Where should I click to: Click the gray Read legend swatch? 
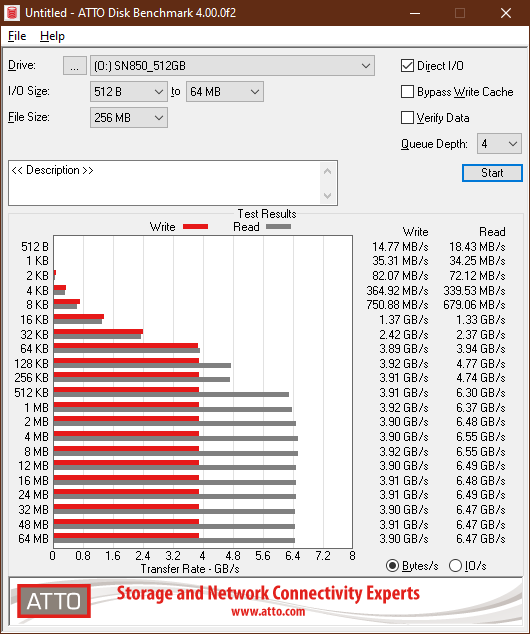[x=278, y=226]
